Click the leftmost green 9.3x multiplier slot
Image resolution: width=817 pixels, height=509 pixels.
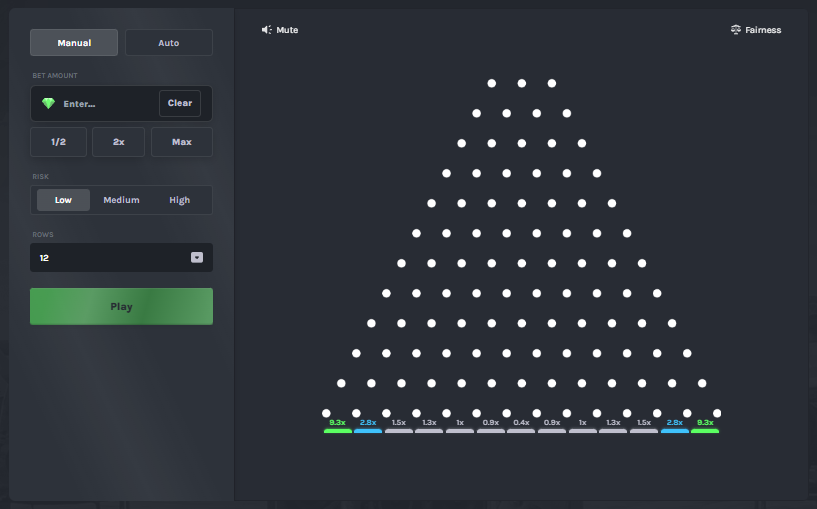[x=337, y=425]
